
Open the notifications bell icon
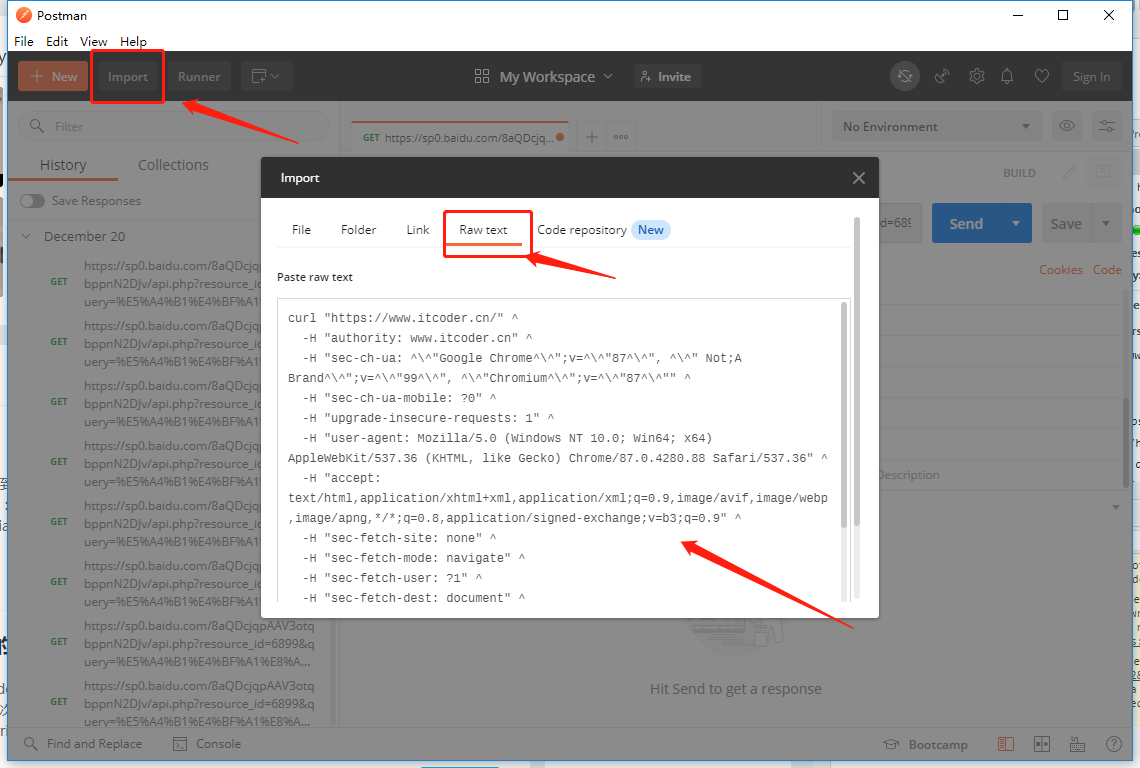coord(1007,77)
